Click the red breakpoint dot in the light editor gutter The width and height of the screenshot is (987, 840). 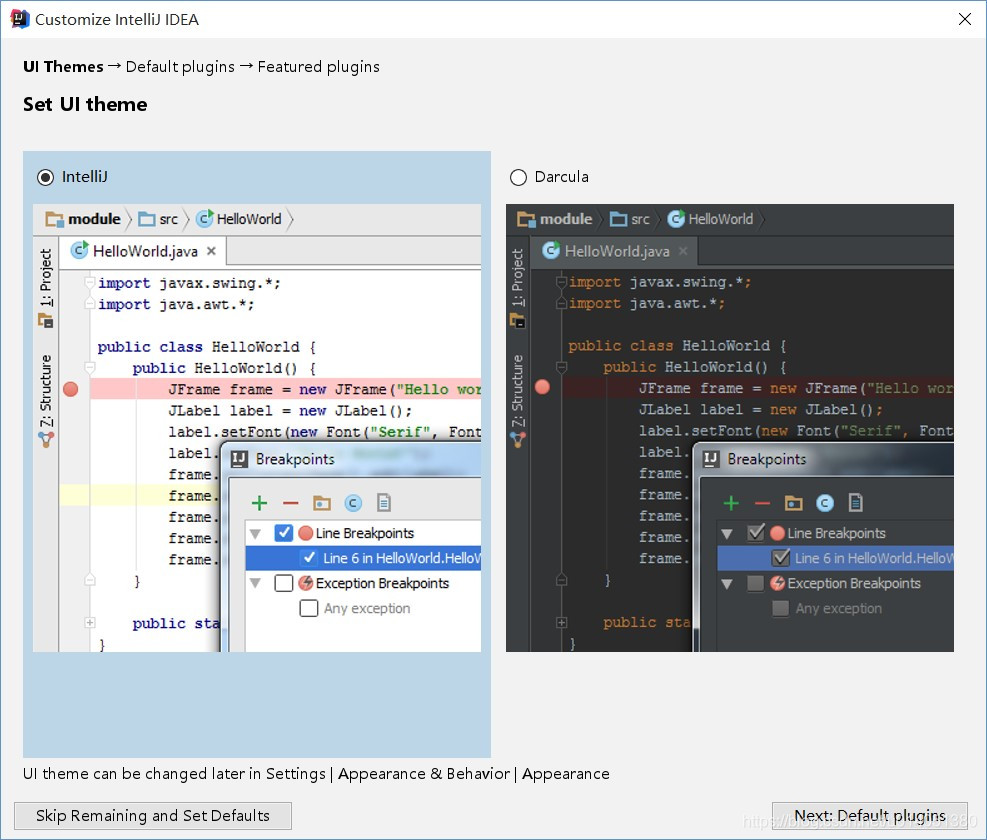pos(70,389)
